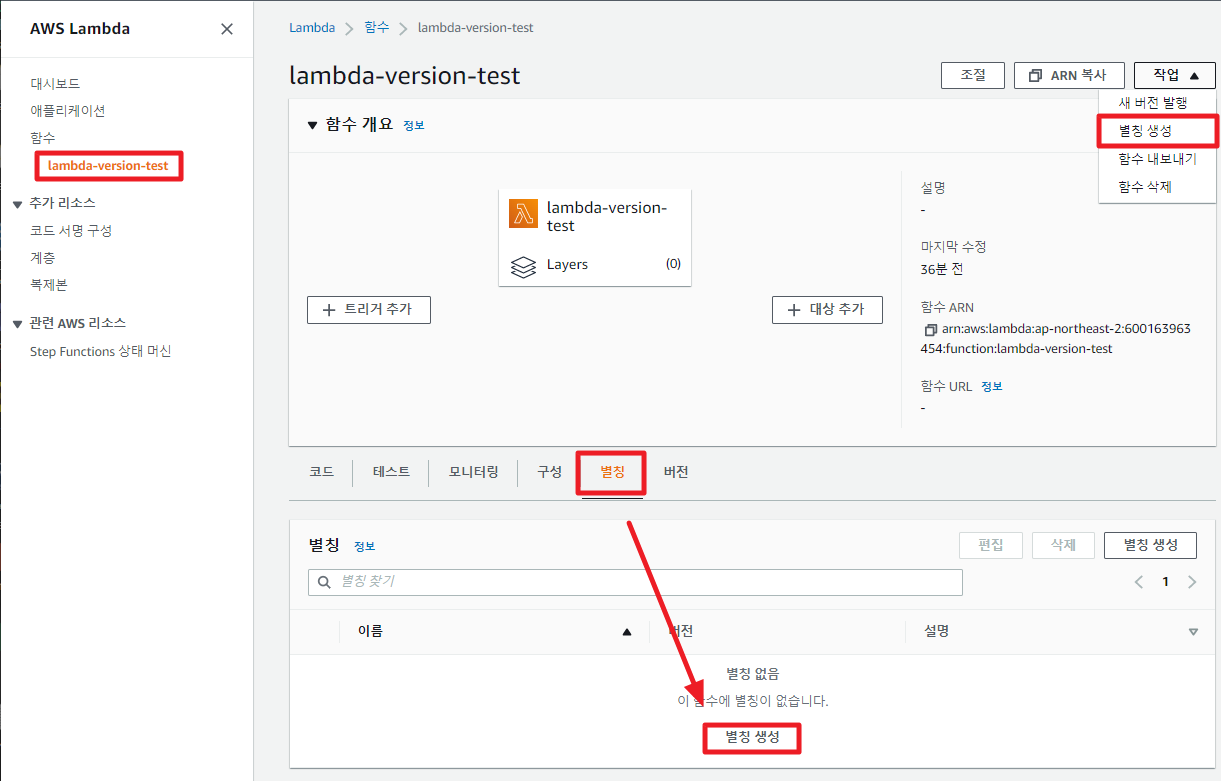Image resolution: width=1221 pixels, height=781 pixels.
Task: Collapse the 함수 개요 section
Action: click(x=312, y=125)
